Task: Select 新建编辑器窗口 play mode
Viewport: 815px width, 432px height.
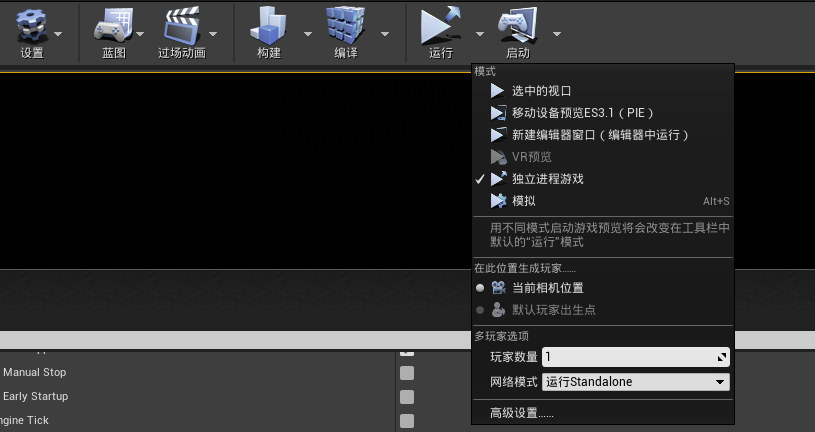Action: [x=603, y=135]
